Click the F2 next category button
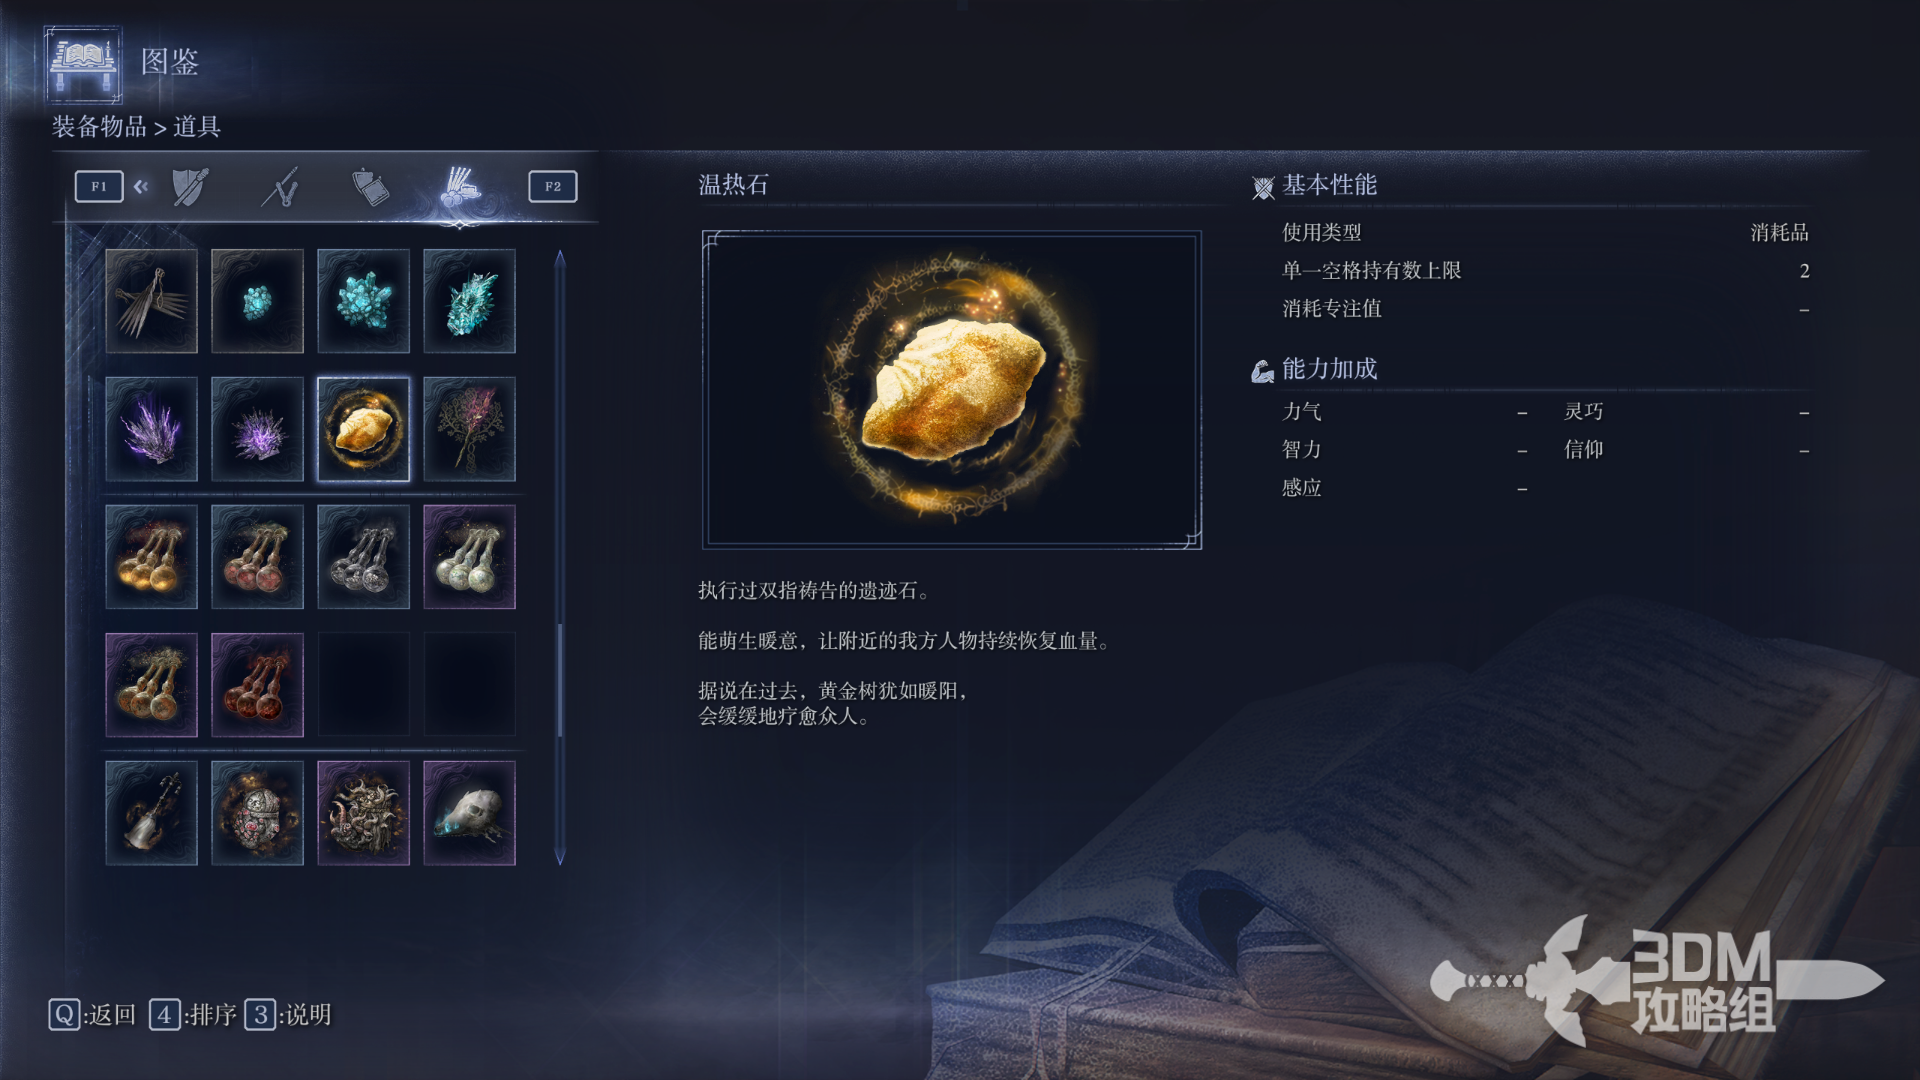Viewport: 1920px width, 1080px height. (553, 186)
